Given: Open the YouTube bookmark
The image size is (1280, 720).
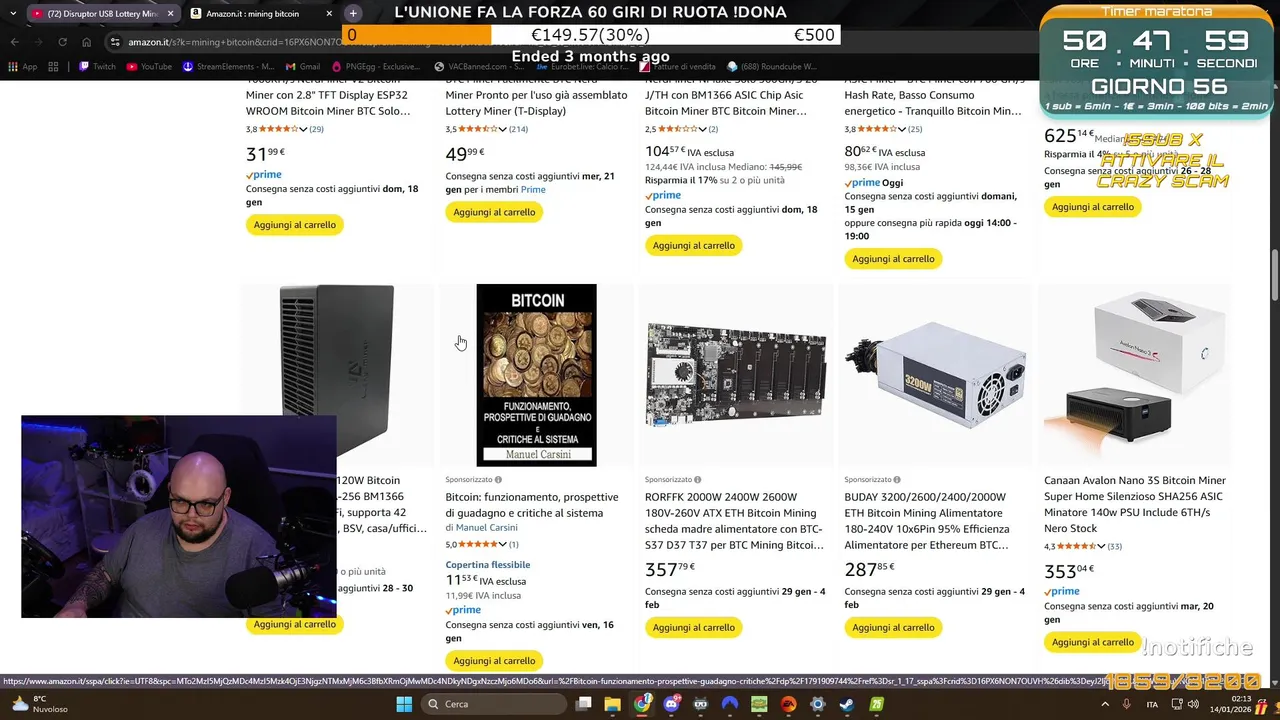Looking at the screenshot, I should tap(149, 67).
